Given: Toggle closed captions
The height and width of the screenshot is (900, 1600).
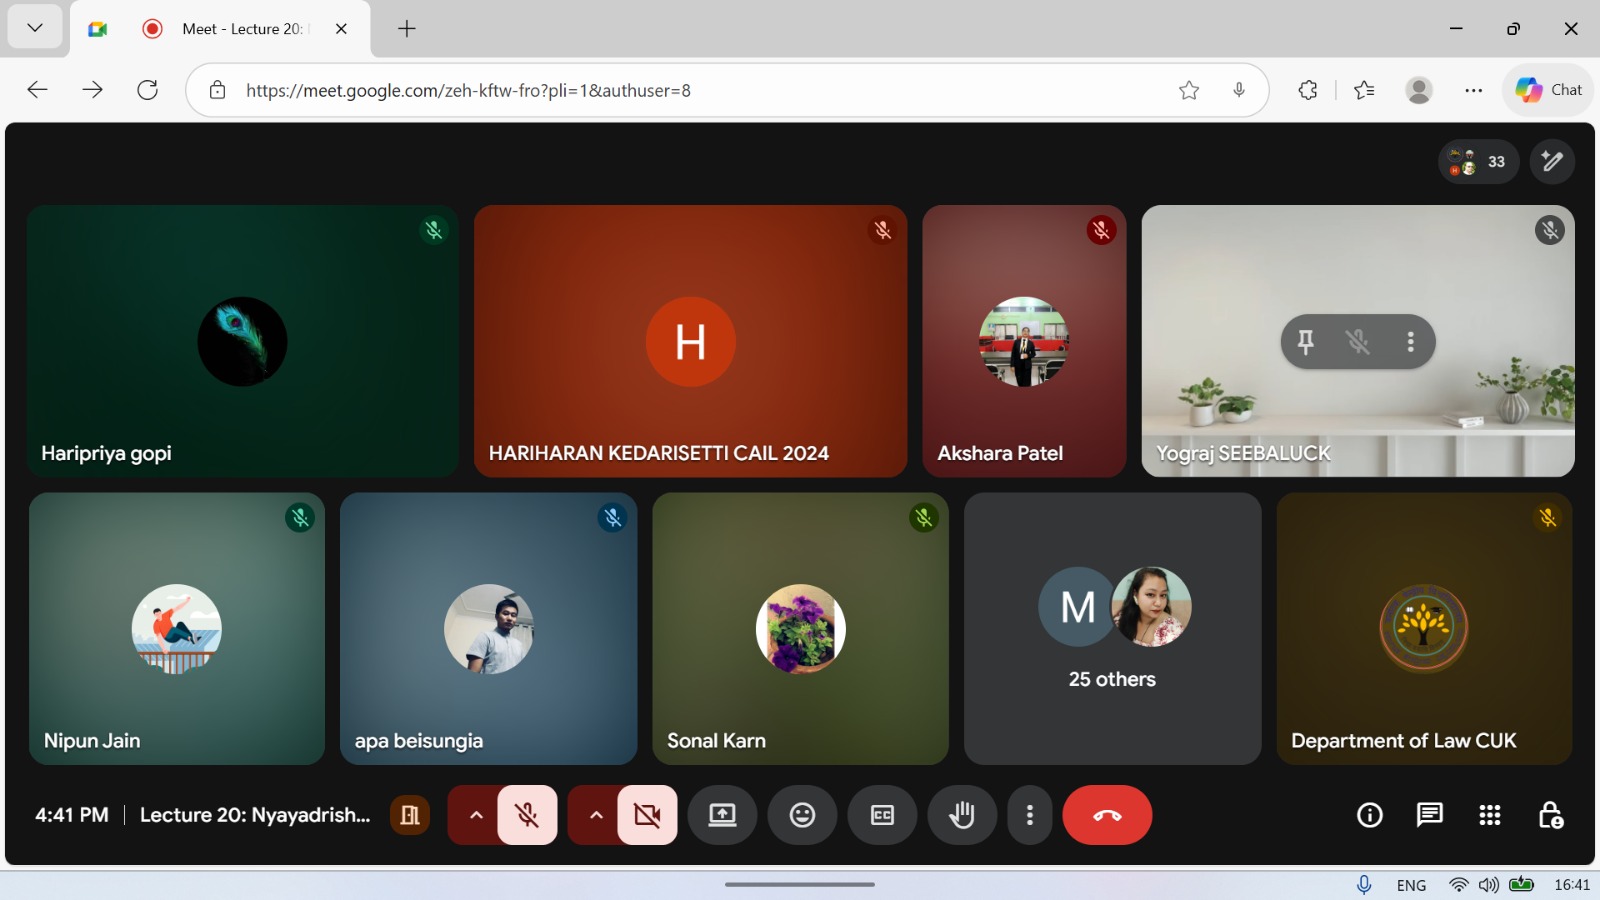Looking at the screenshot, I should 882,815.
